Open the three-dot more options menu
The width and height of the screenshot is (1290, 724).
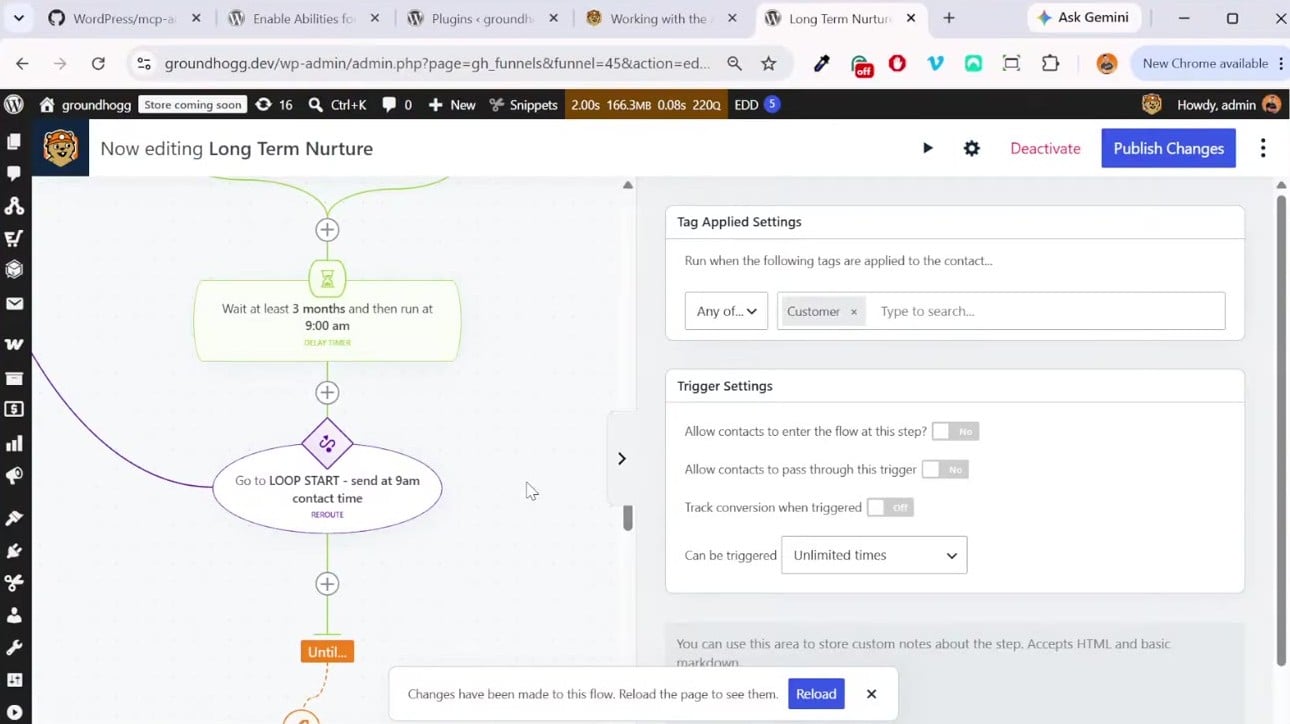click(x=1263, y=148)
